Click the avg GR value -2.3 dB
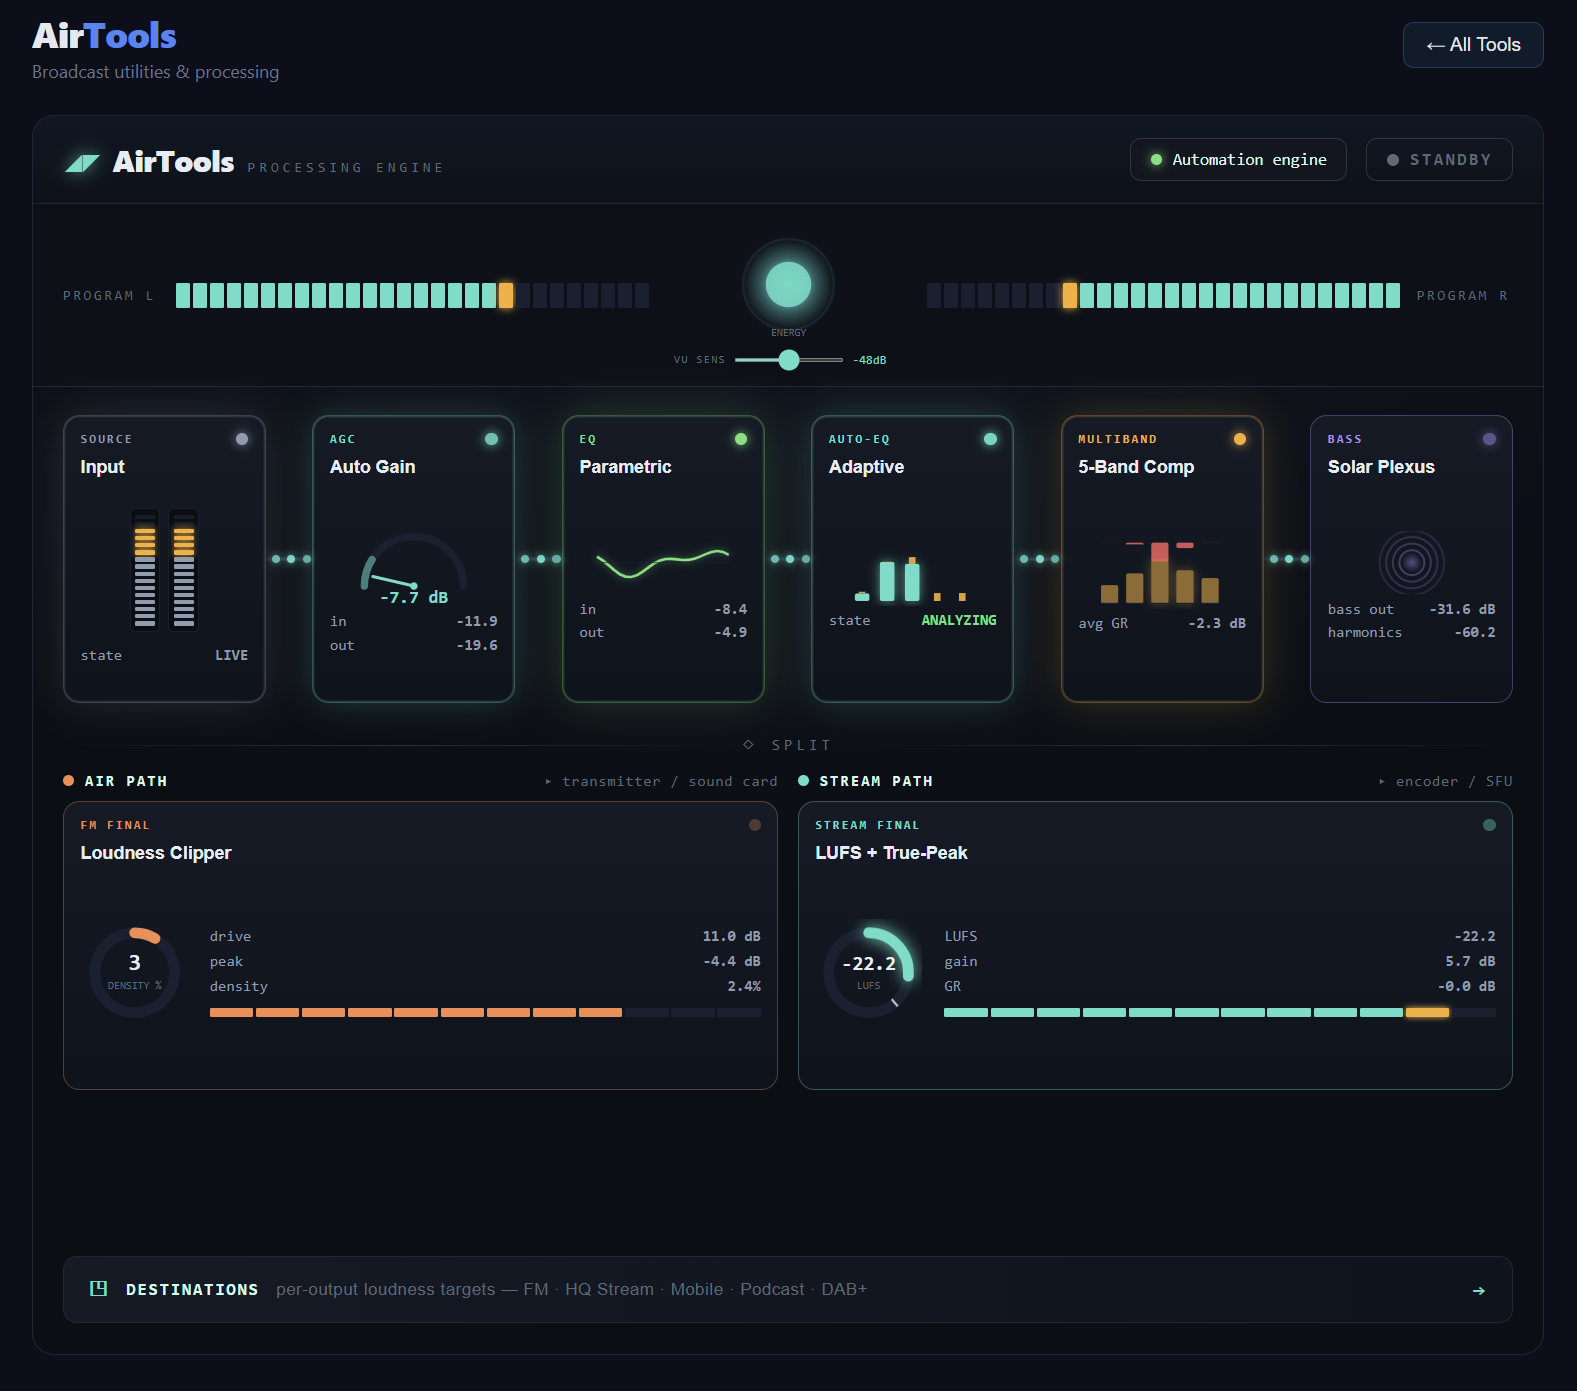1577x1391 pixels. [1217, 624]
